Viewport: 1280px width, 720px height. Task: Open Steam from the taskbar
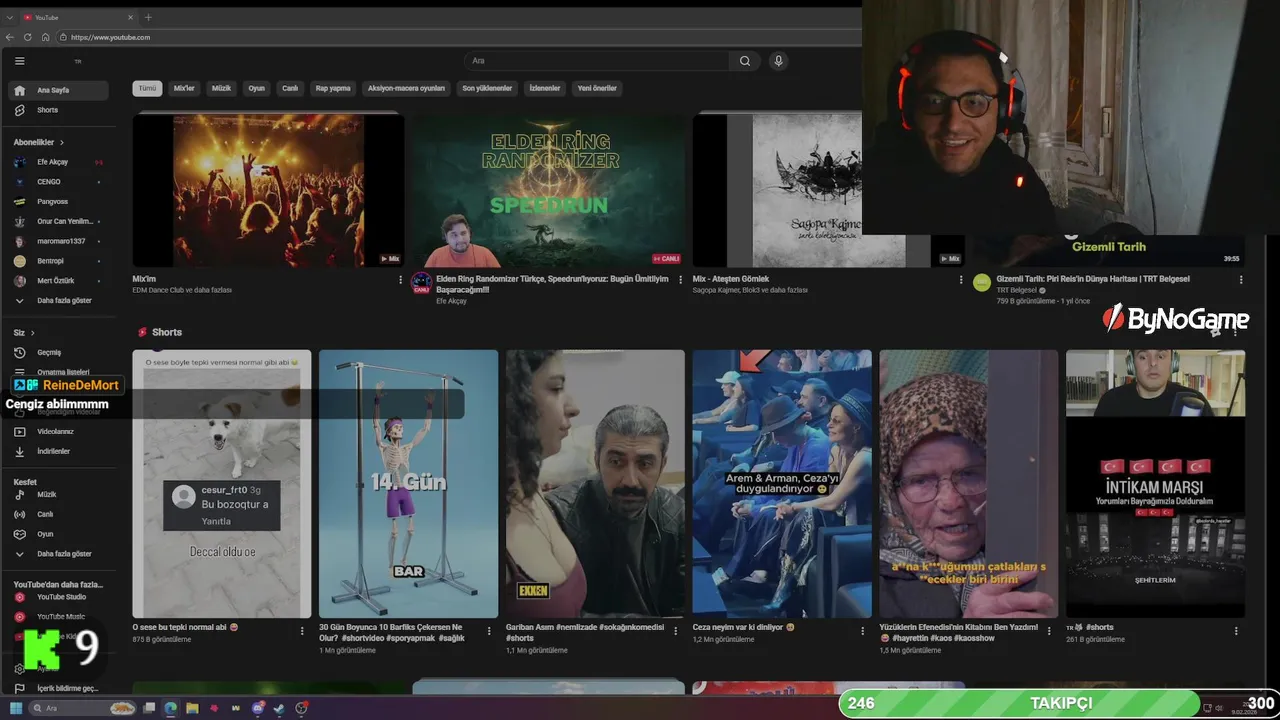[279, 708]
